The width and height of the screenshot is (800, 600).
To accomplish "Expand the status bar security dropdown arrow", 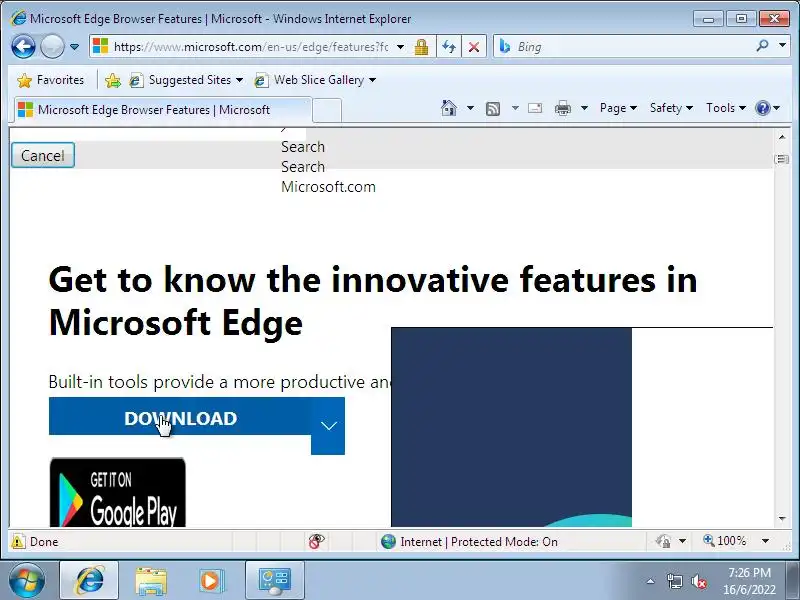I will pyautogui.click(x=683, y=541).
